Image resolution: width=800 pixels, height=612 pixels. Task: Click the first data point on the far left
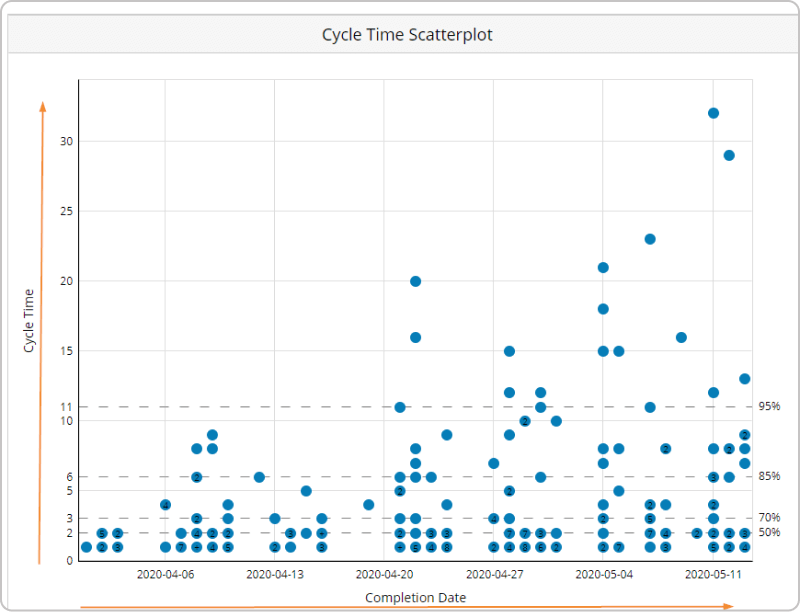(87, 547)
